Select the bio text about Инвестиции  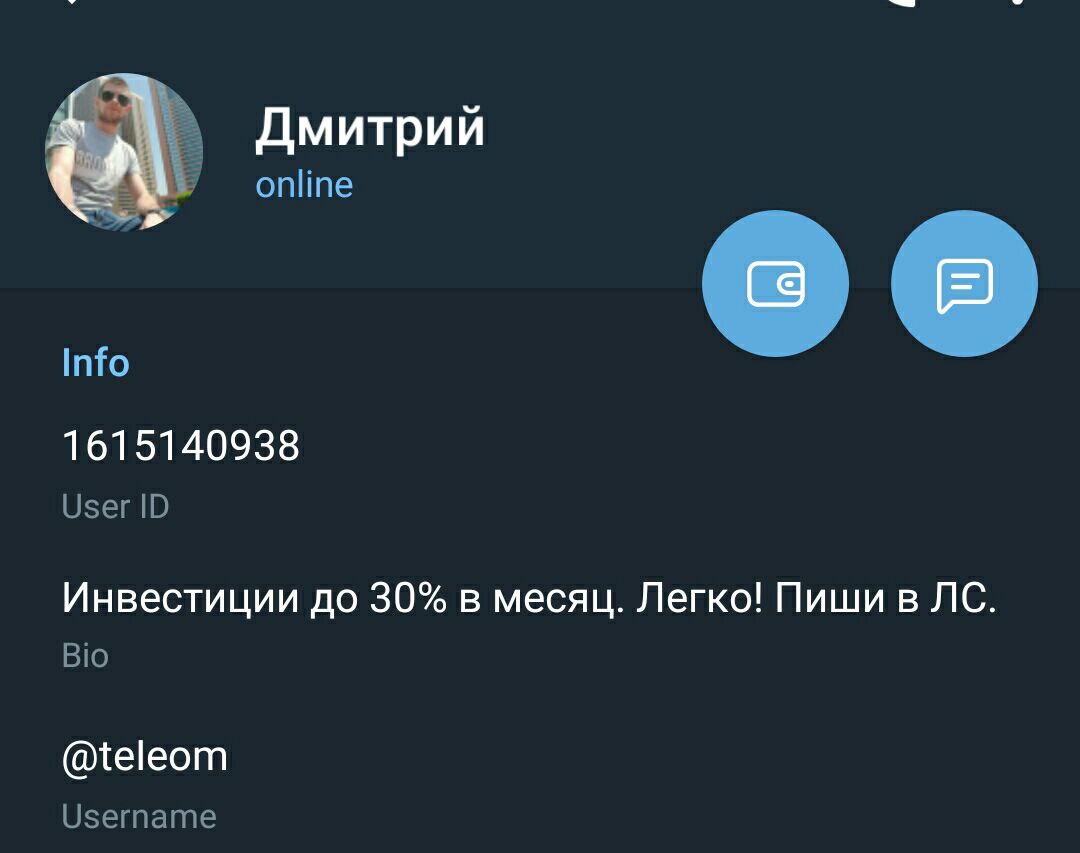tap(529, 598)
